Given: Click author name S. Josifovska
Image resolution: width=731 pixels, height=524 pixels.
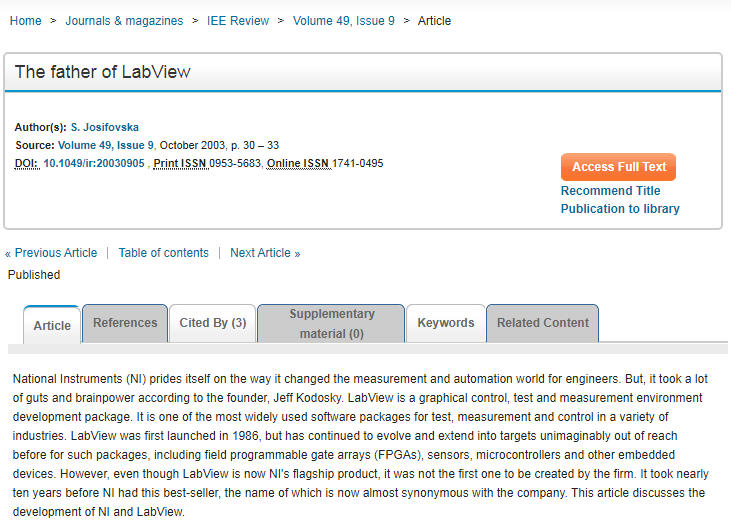Looking at the screenshot, I should click(x=104, y=127).
